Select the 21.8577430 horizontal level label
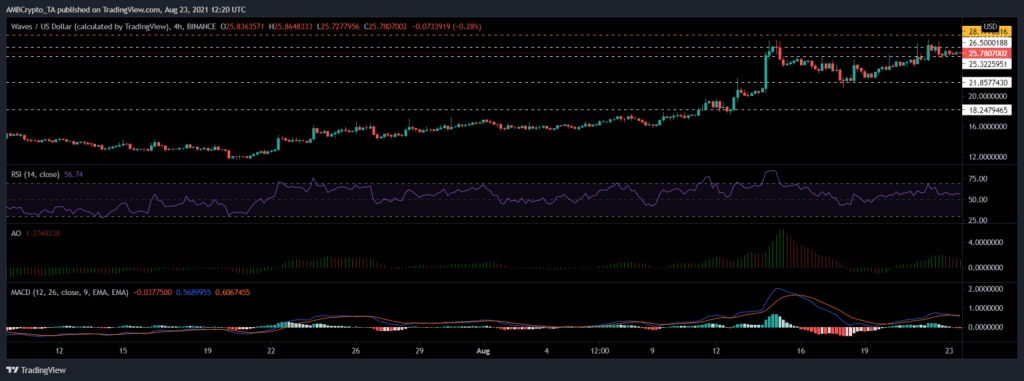Viewport: 1024px width, 381px height. tap(989, 82)
